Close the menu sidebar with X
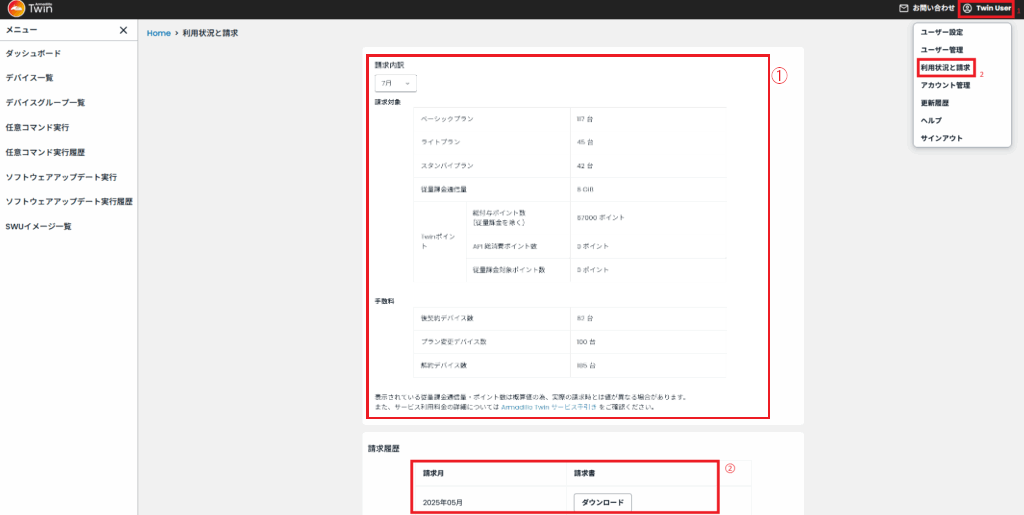Viewport: 1024px width, 515px height. point(123,30)
